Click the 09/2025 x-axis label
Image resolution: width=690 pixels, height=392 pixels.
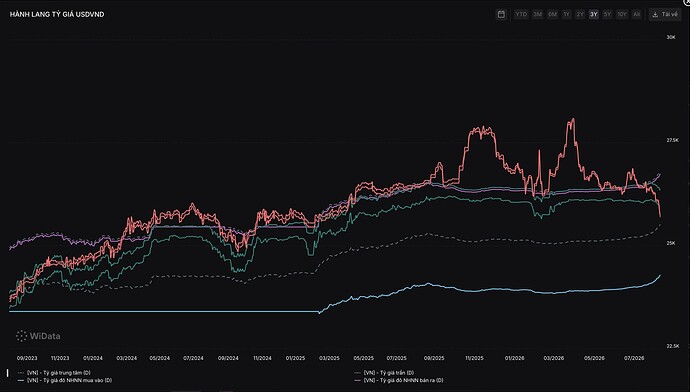pyautogui.click(x=434, y=358)
